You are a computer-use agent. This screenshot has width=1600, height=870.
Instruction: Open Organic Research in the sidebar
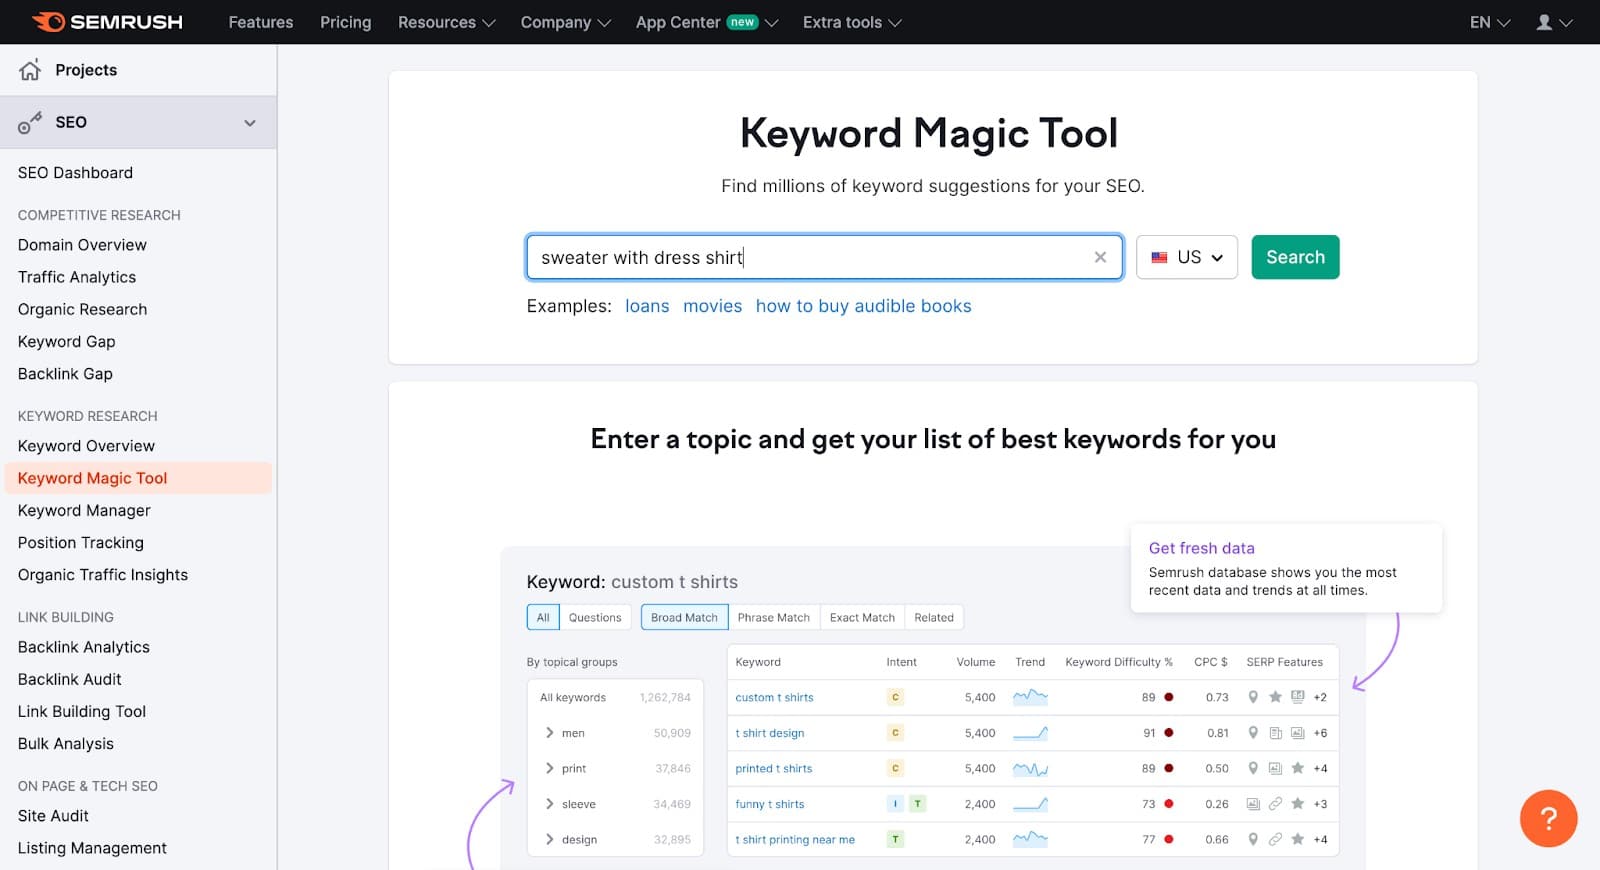82,309
